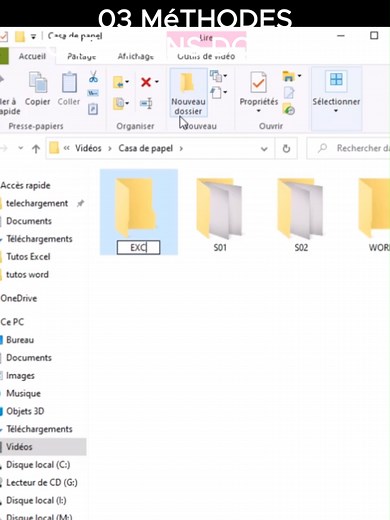Viewport: 390px width, 520px height.
Task: Click the Copier icon in the ribbon
Action: tap(38, 82)
